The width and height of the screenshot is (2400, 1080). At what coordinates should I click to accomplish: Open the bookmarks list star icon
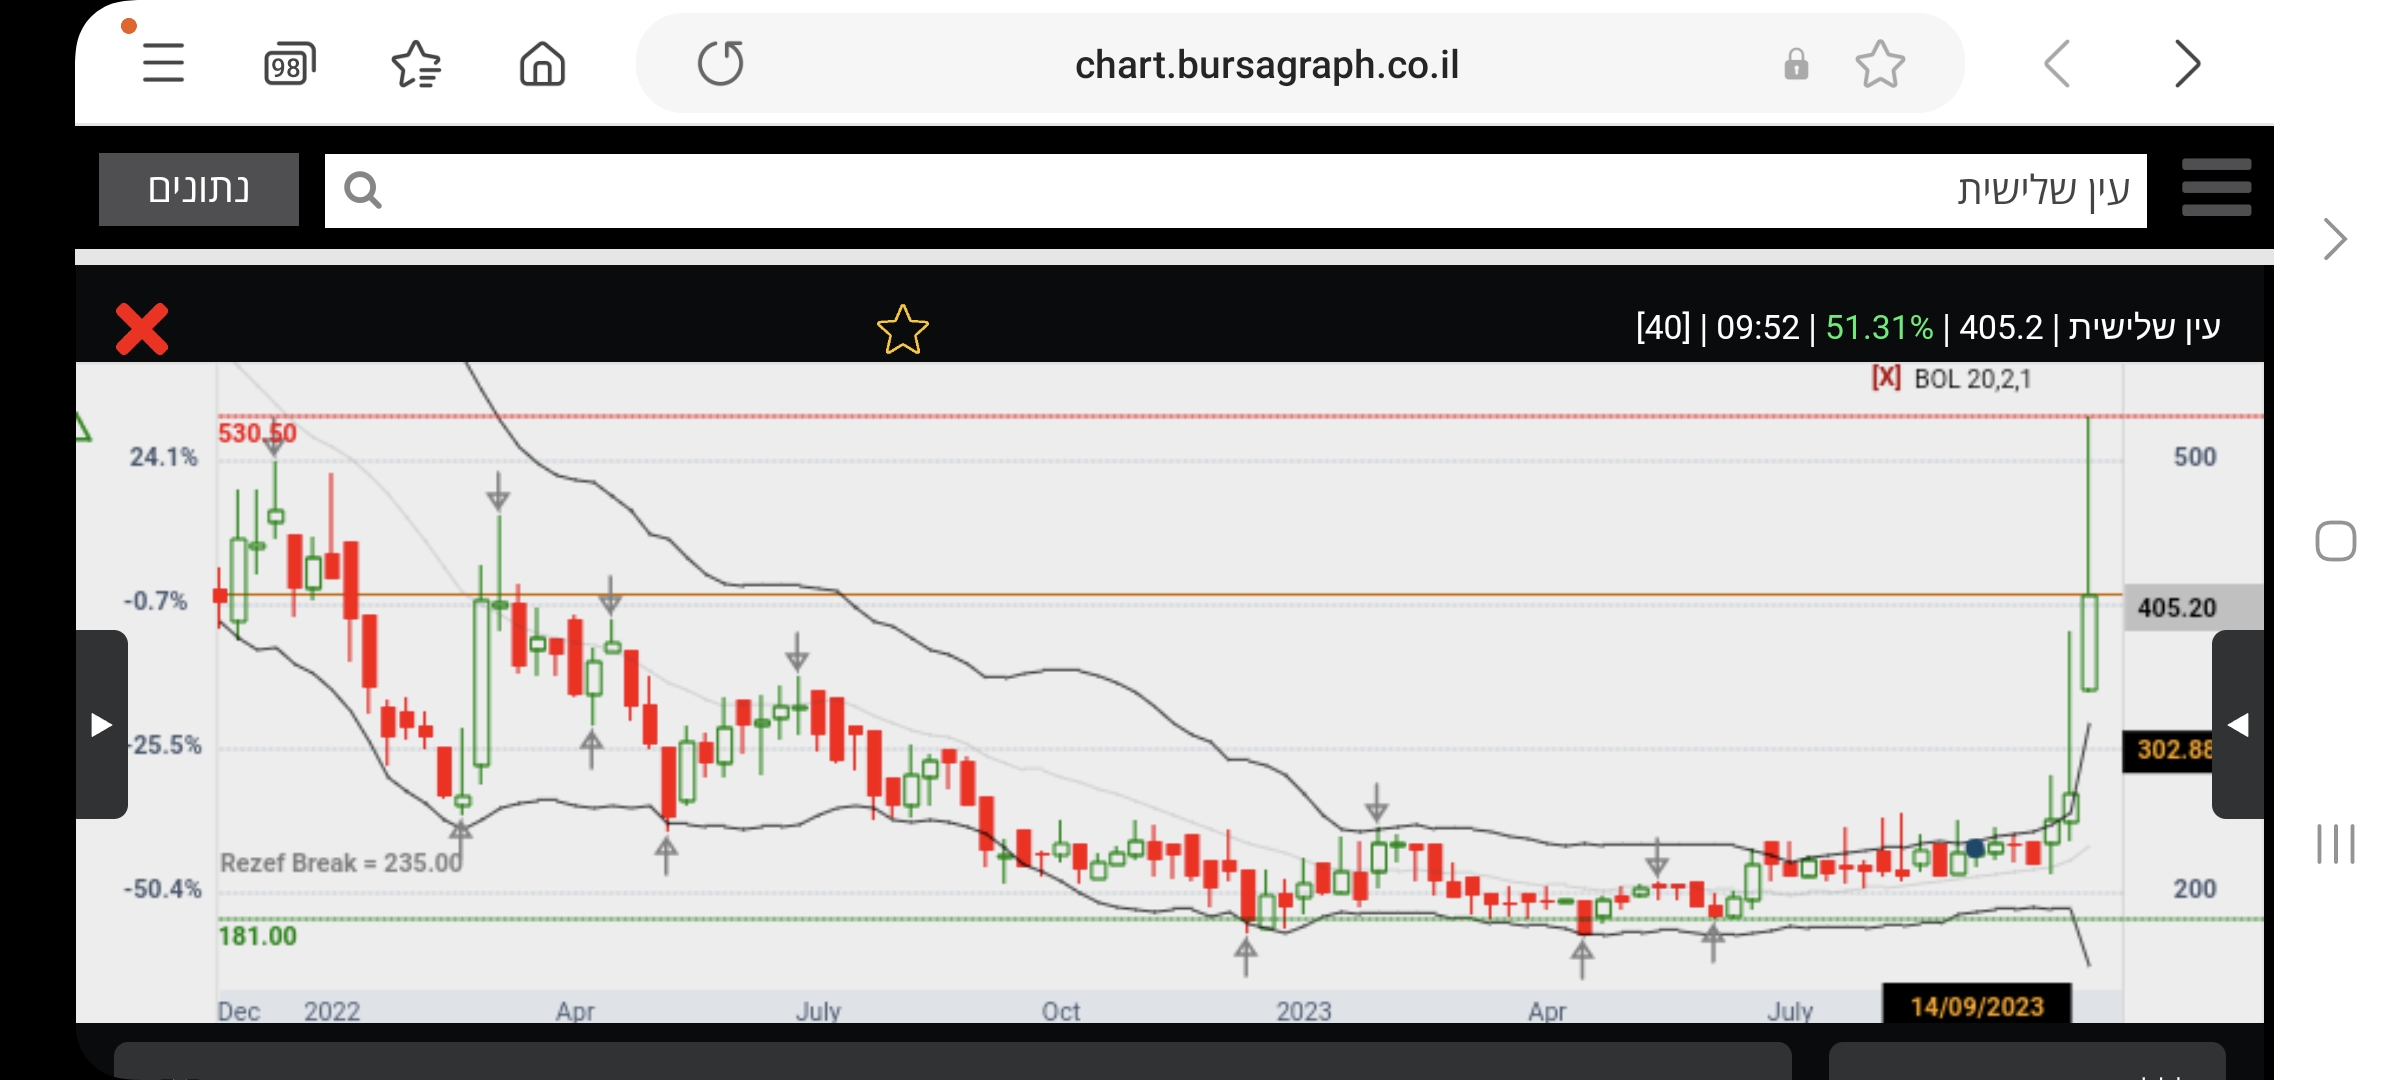[416, 65]
